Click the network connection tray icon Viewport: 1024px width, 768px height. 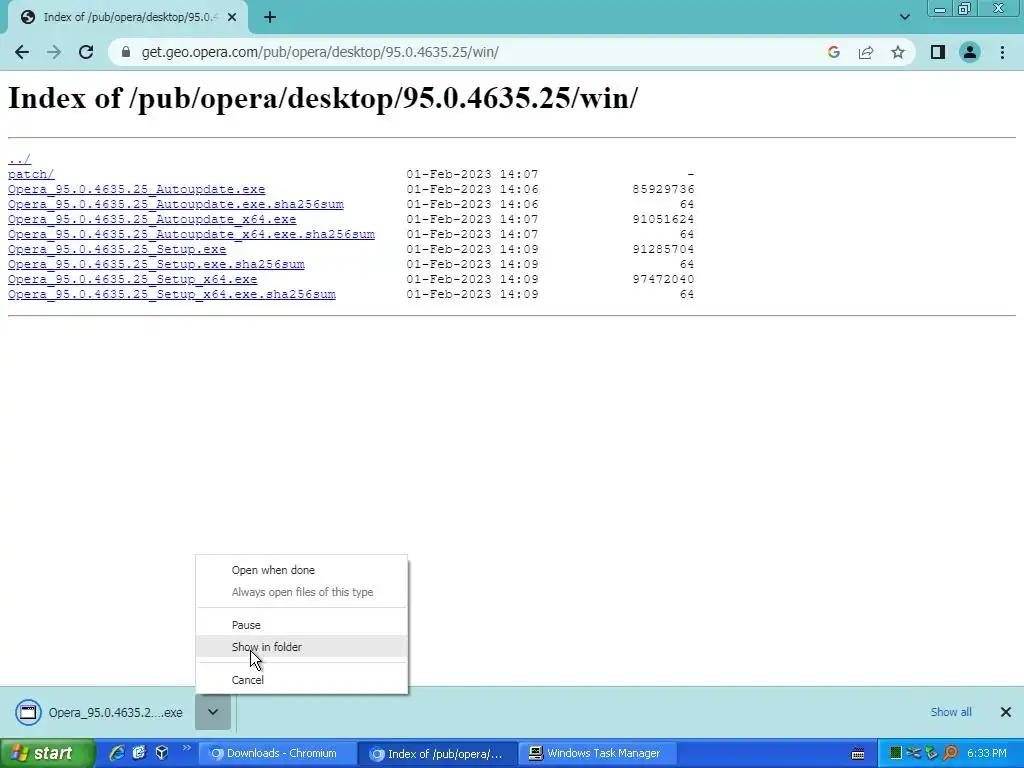914,754
